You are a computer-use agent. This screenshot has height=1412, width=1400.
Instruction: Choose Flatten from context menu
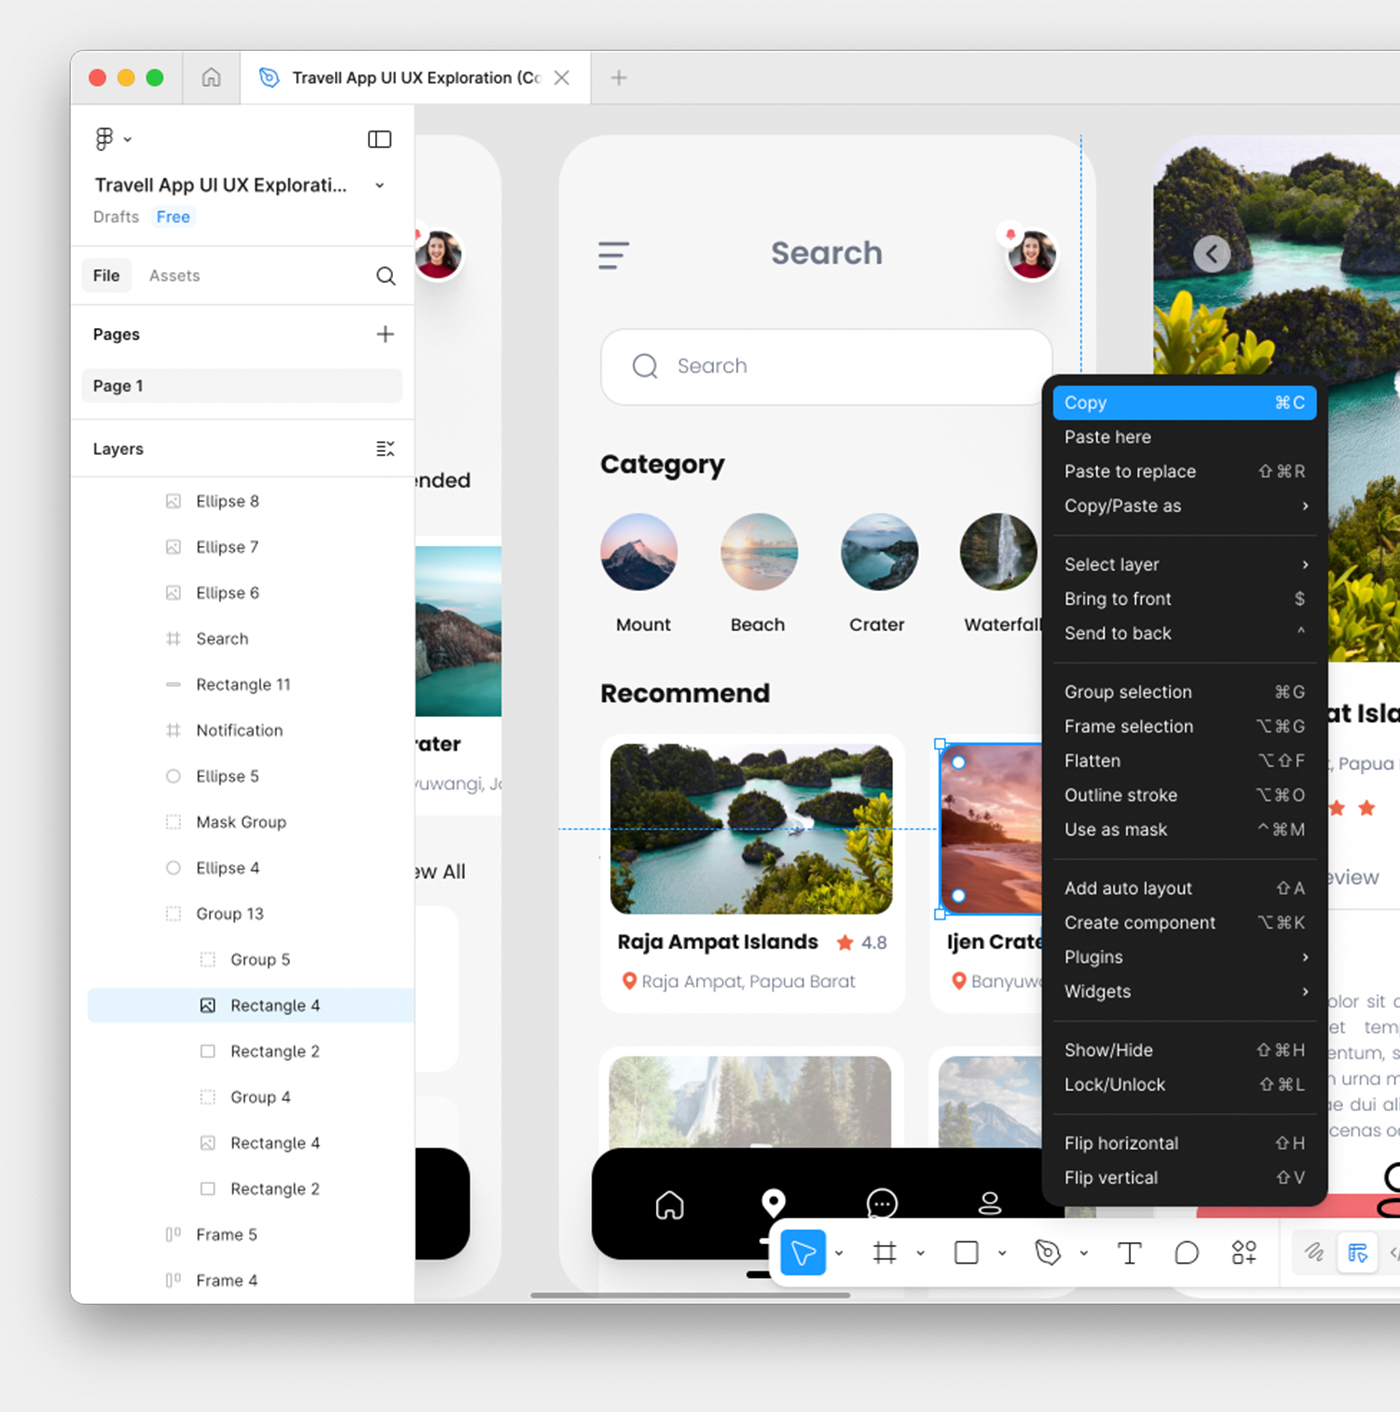1184,761
